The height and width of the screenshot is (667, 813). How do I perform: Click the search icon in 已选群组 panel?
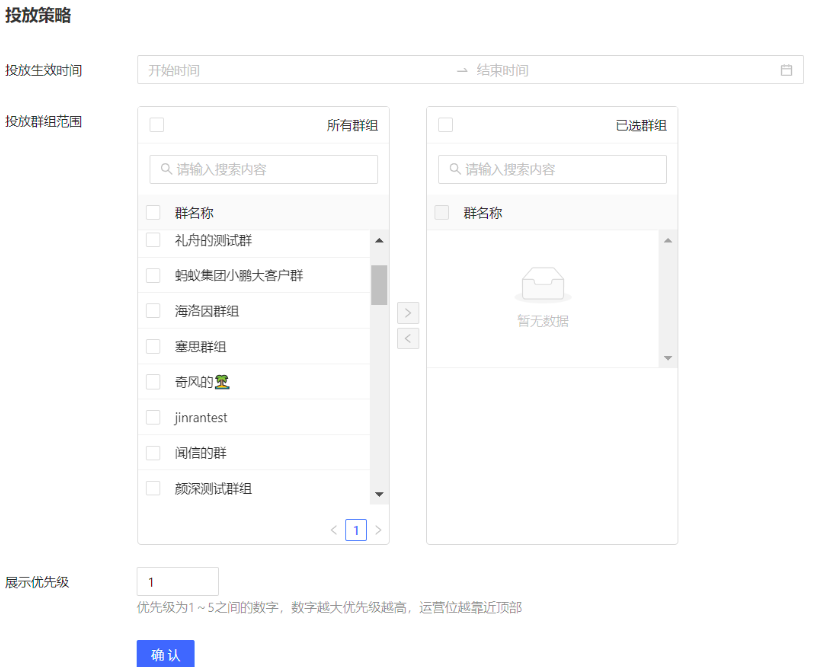(455, 170)
